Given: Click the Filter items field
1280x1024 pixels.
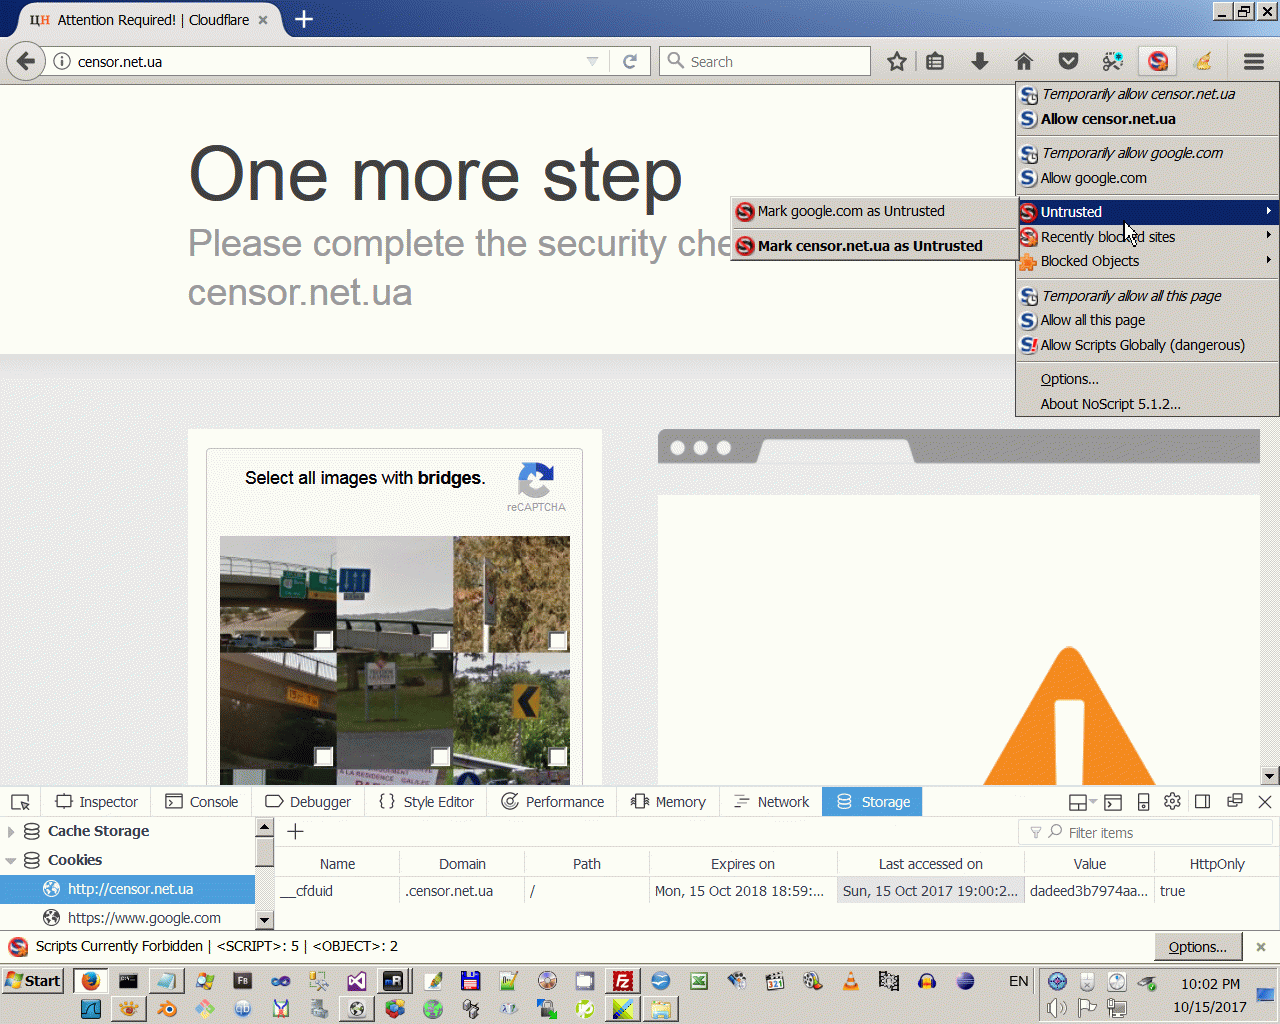Looking at the screenshot, I should pos(1146,832).
